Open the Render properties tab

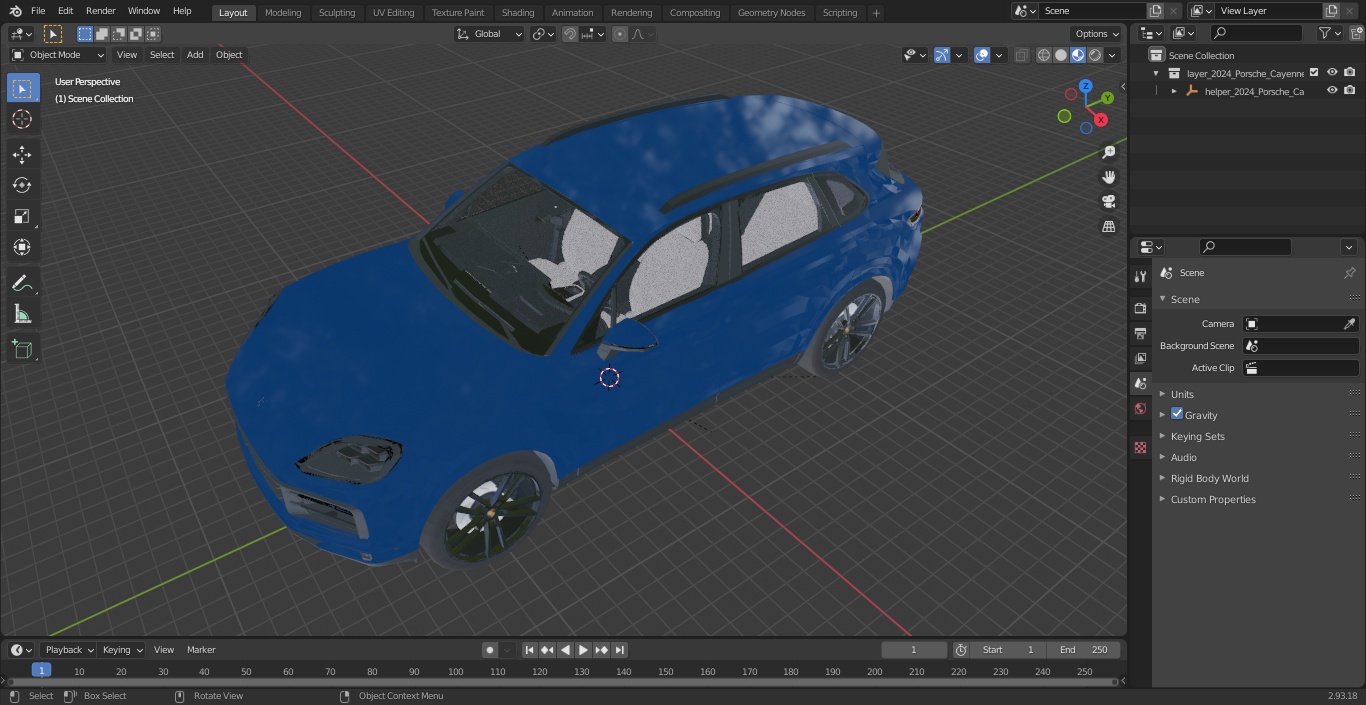tap(1140, 308)
